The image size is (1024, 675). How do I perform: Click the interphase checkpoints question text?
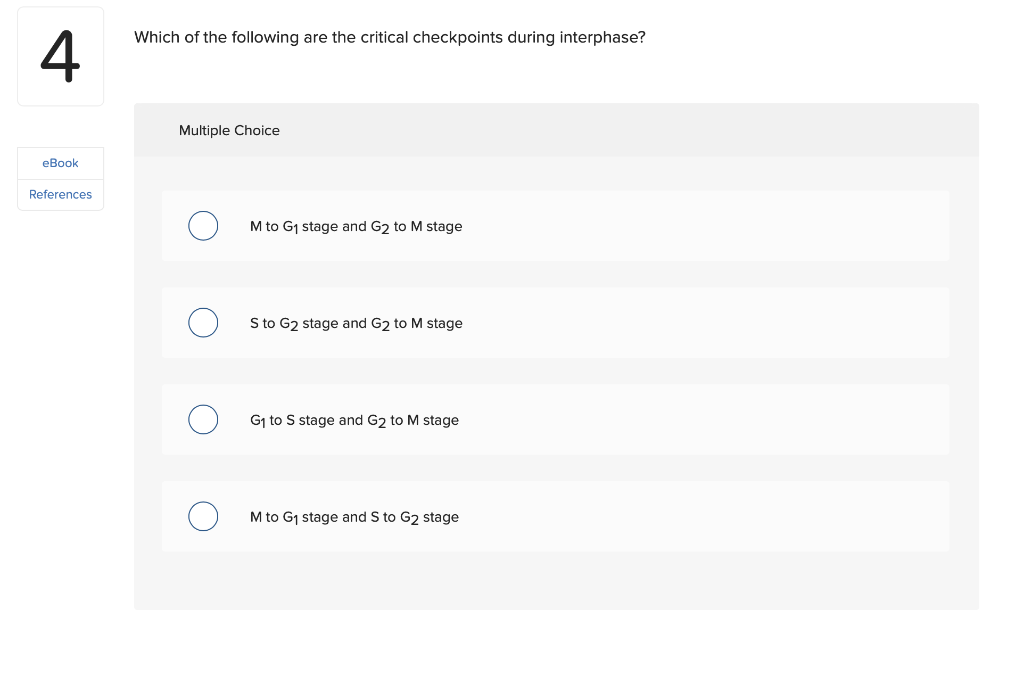[x=390, y=37]
